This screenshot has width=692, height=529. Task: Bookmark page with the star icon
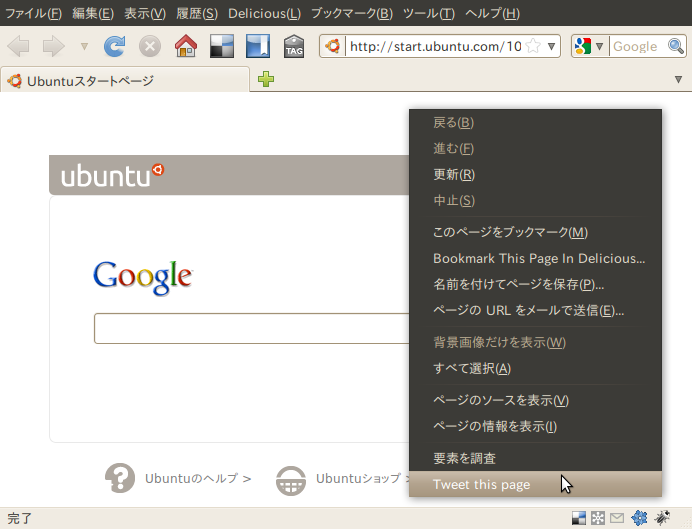(x=533, y=46)
